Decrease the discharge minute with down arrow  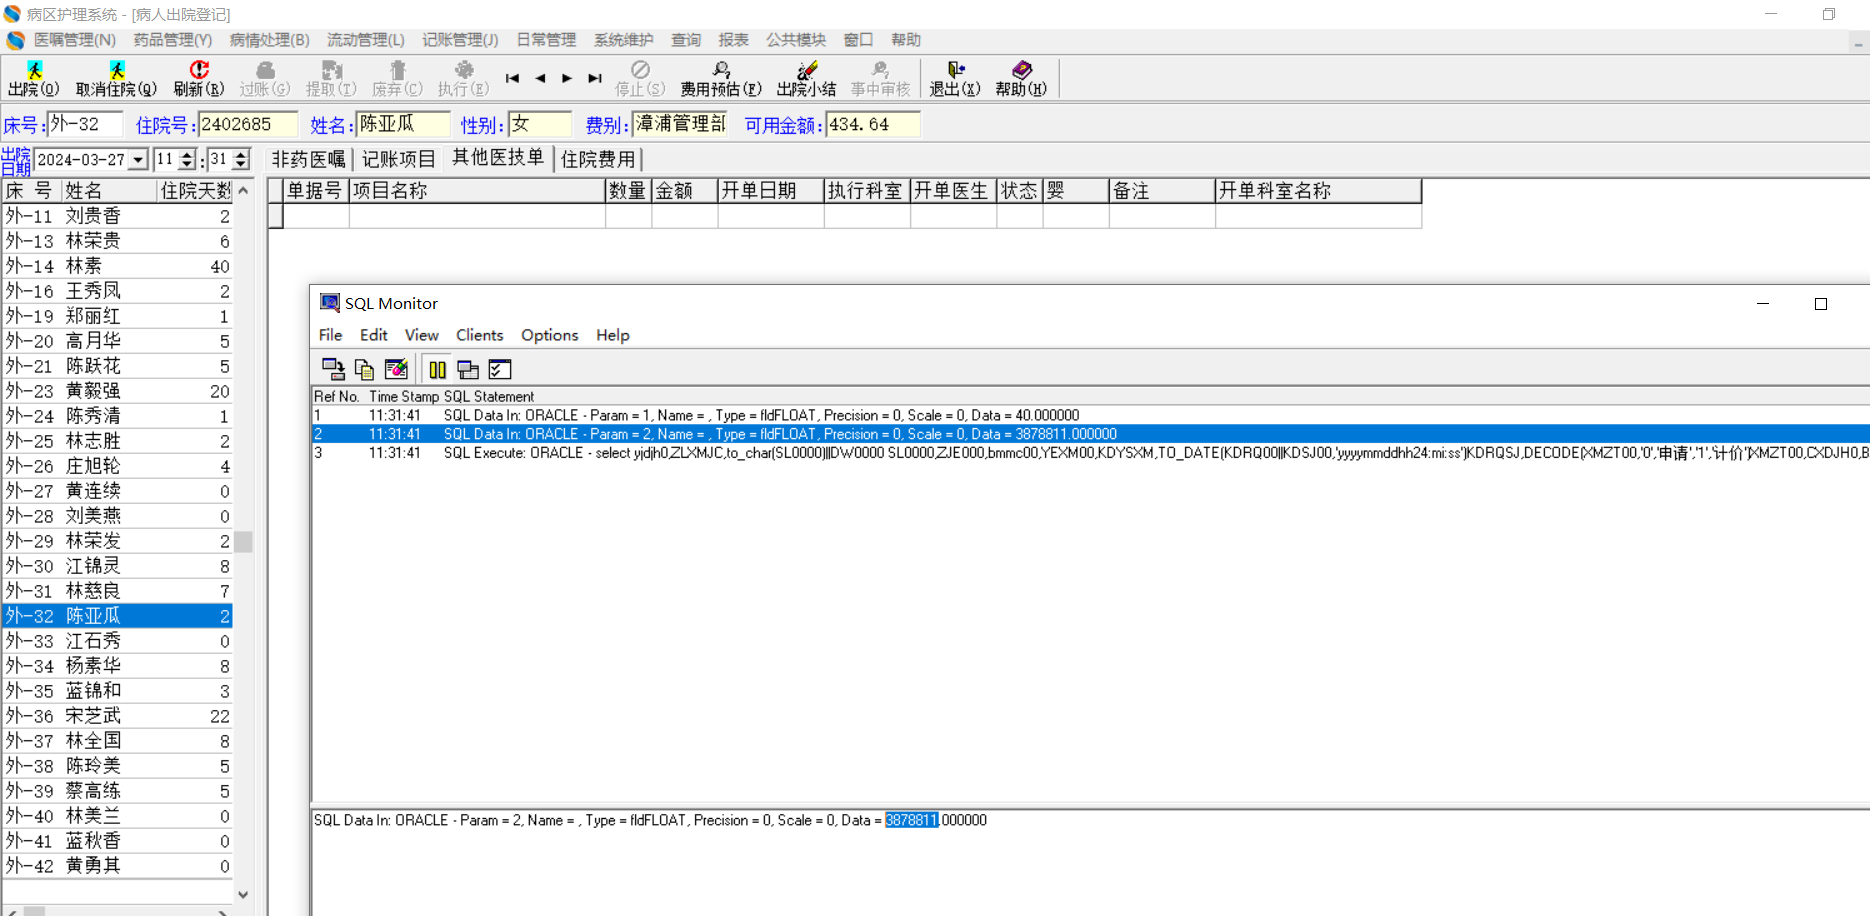pos(241,165)
